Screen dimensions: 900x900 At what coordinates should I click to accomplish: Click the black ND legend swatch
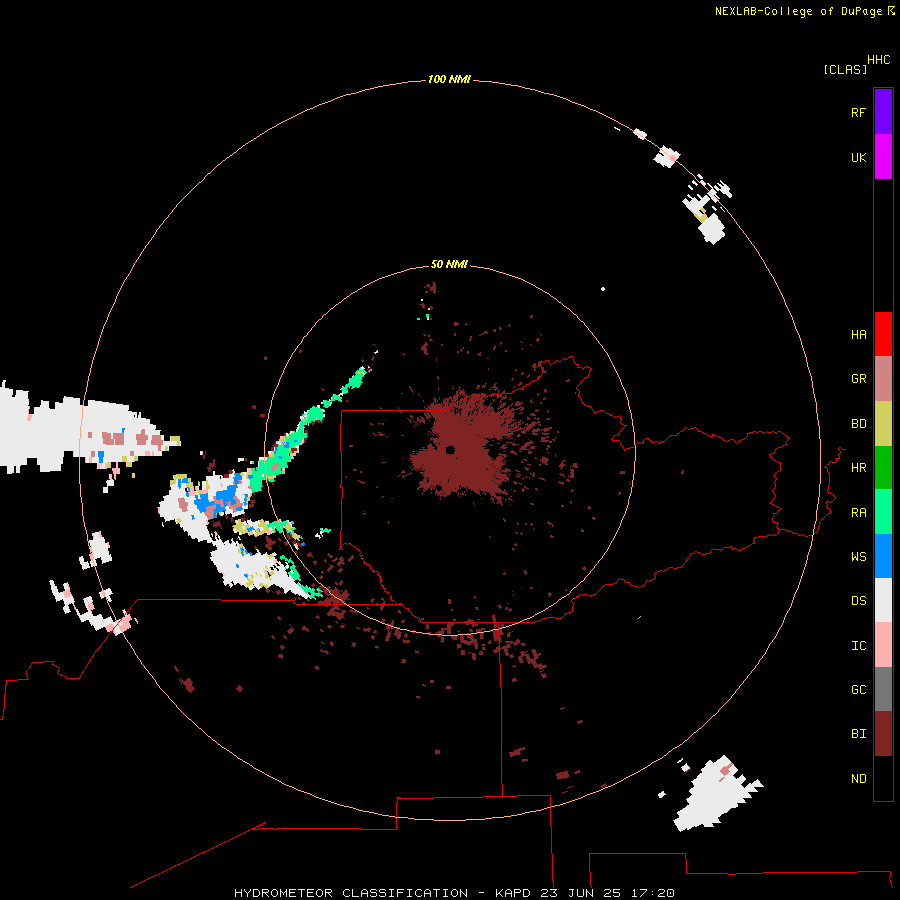[883, 778]
